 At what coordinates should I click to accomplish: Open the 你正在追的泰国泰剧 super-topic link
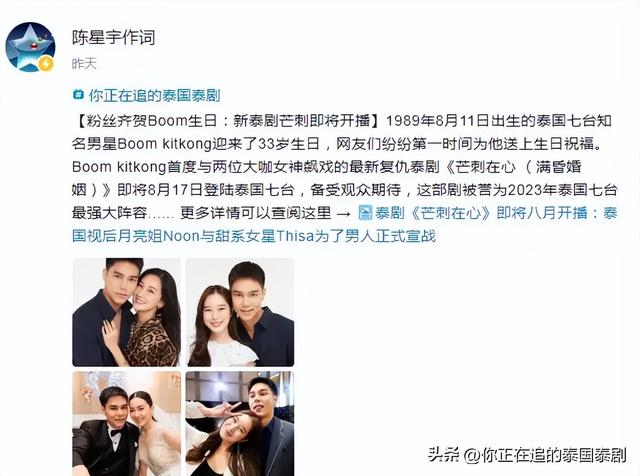point(154,95)
